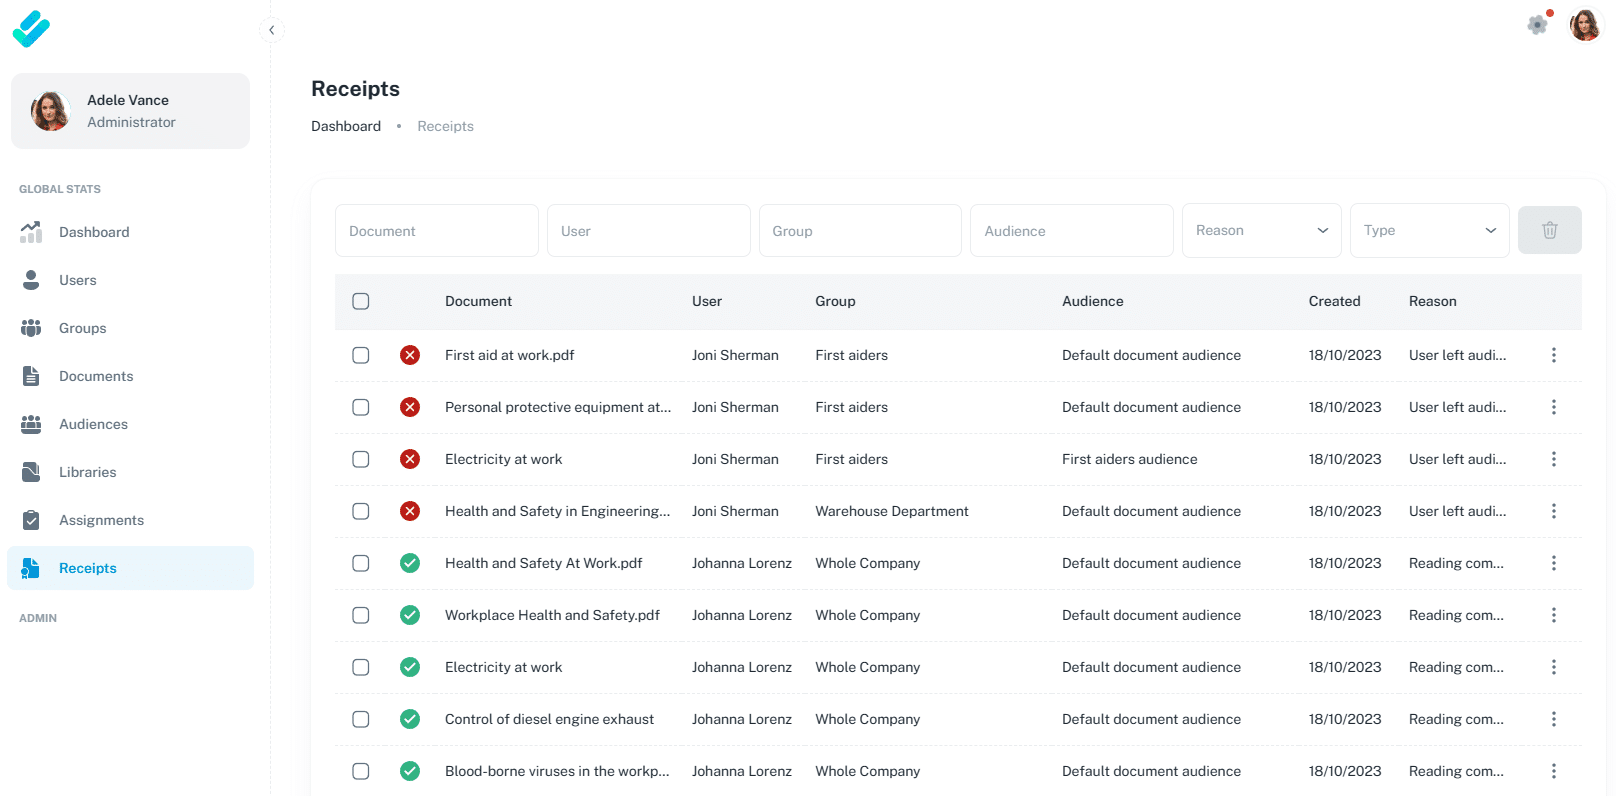Image resolution: width=1616 pixels, height=796 pixels.
Task: Click the Warehouse Department group cell
Action: point(892,511)
